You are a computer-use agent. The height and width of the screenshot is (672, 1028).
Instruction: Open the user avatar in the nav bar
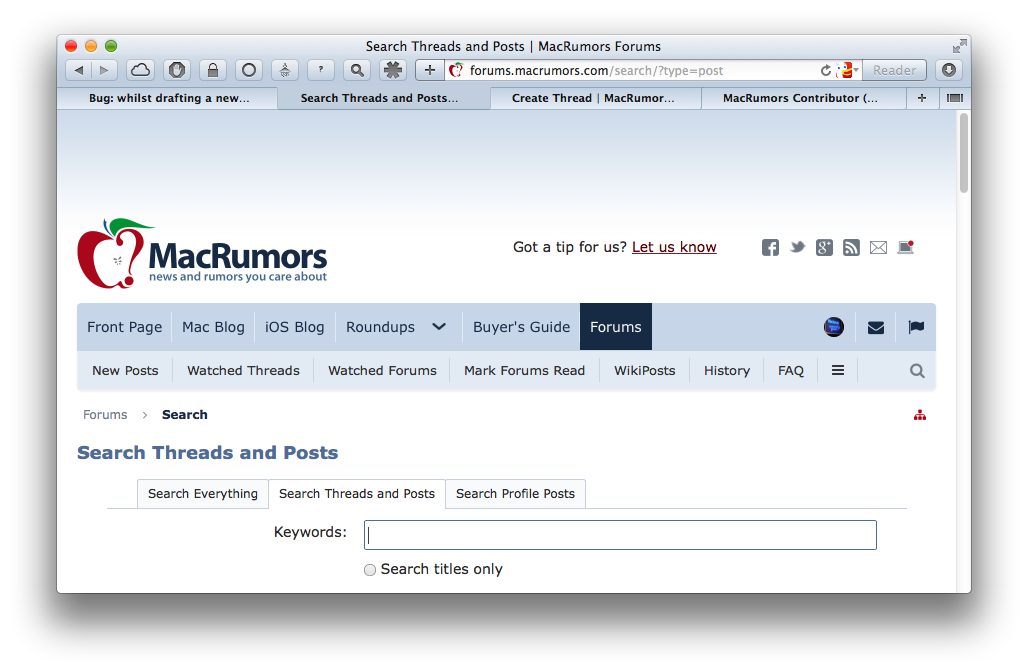(834, 326)
